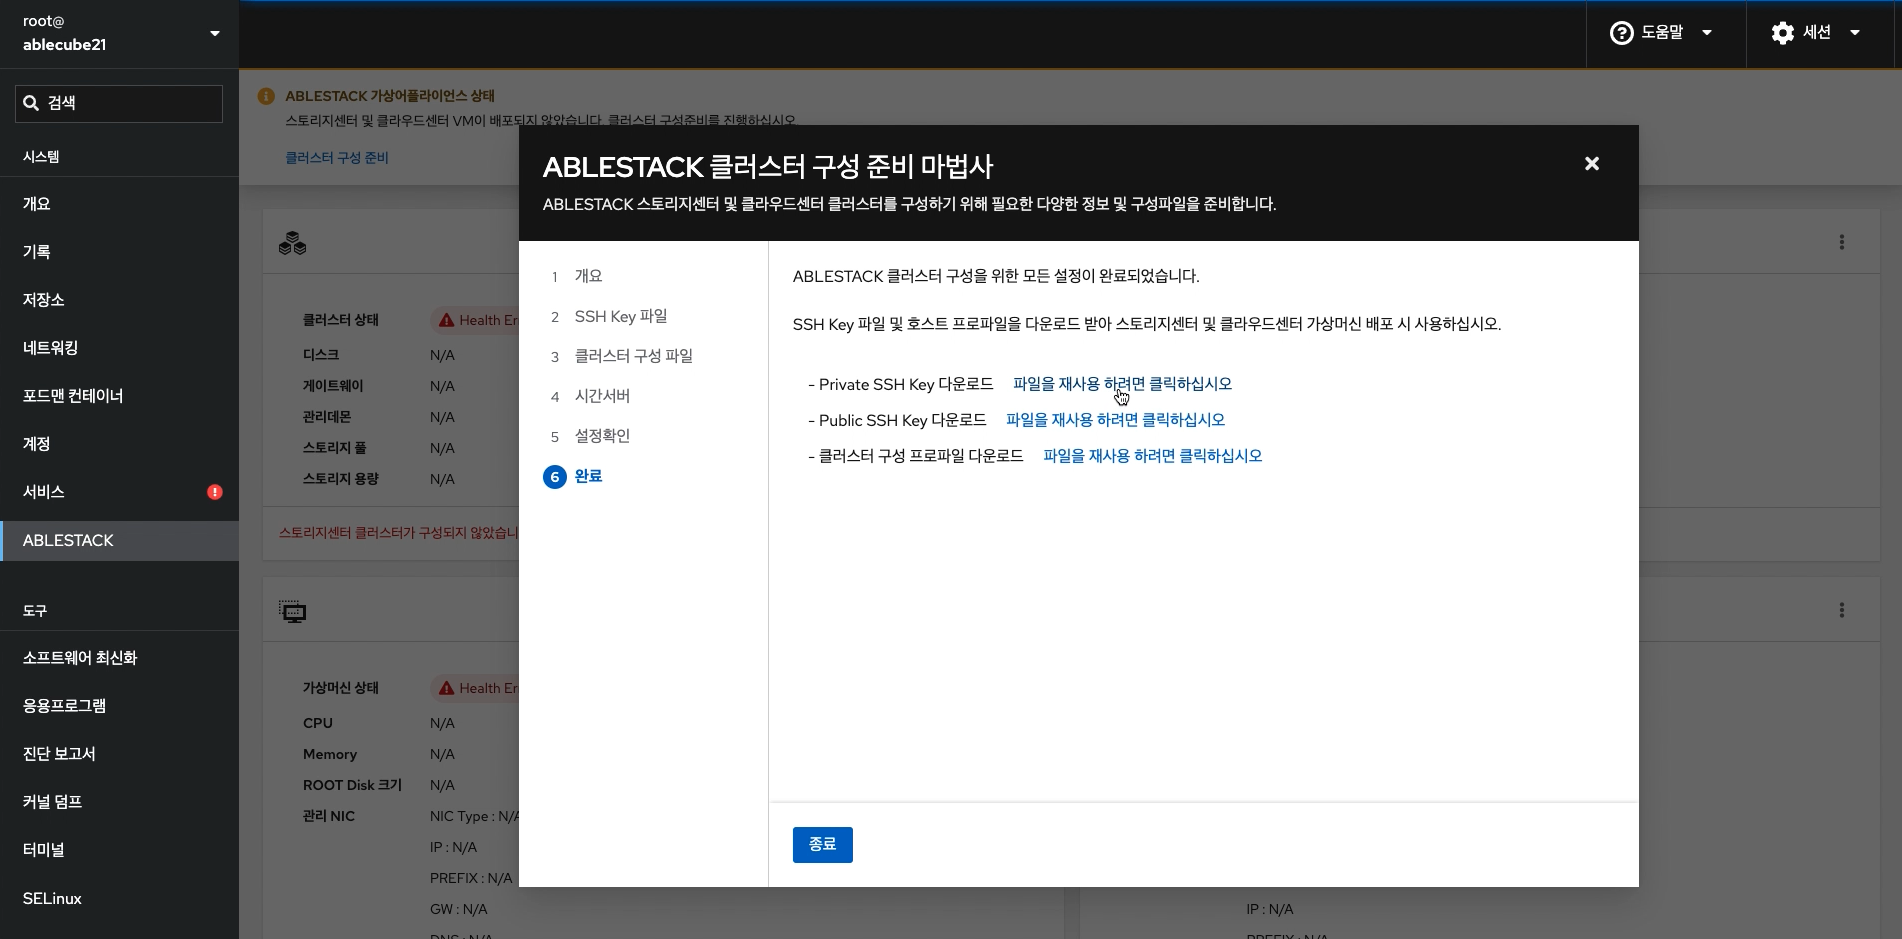The height and width of the screenshot is (939, 1902).
Task: Open storage cluster card kebab menu
Action: click(x=1841, y=242)
